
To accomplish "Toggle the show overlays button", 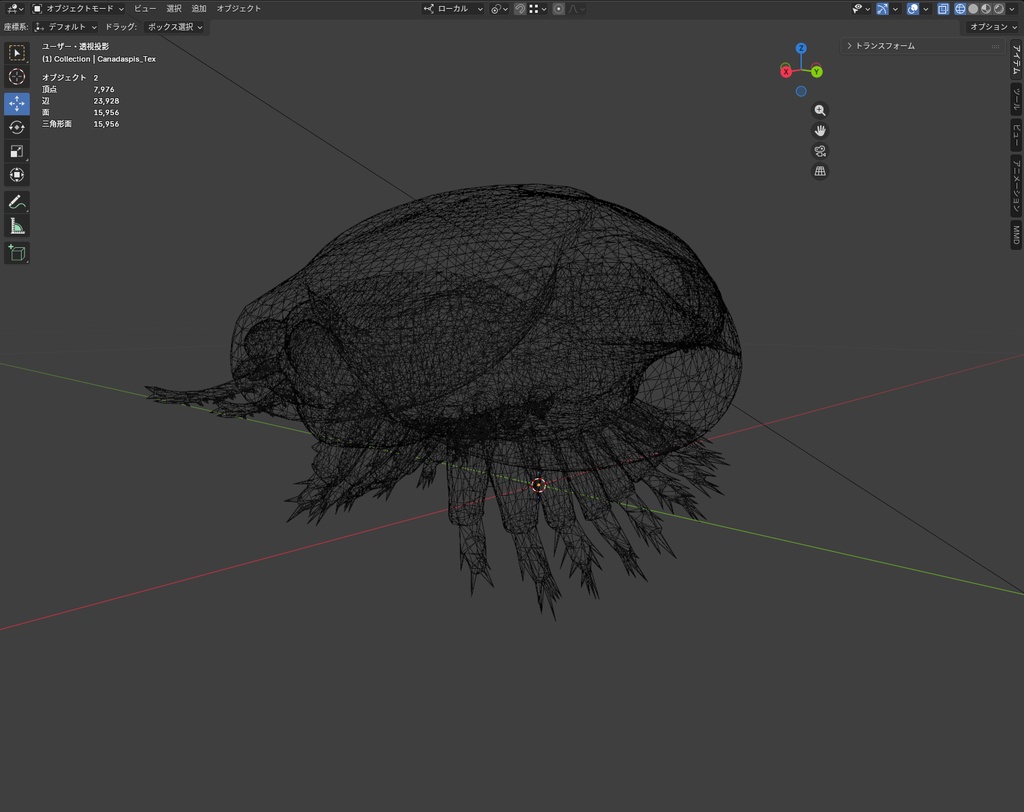I will 913,8.
